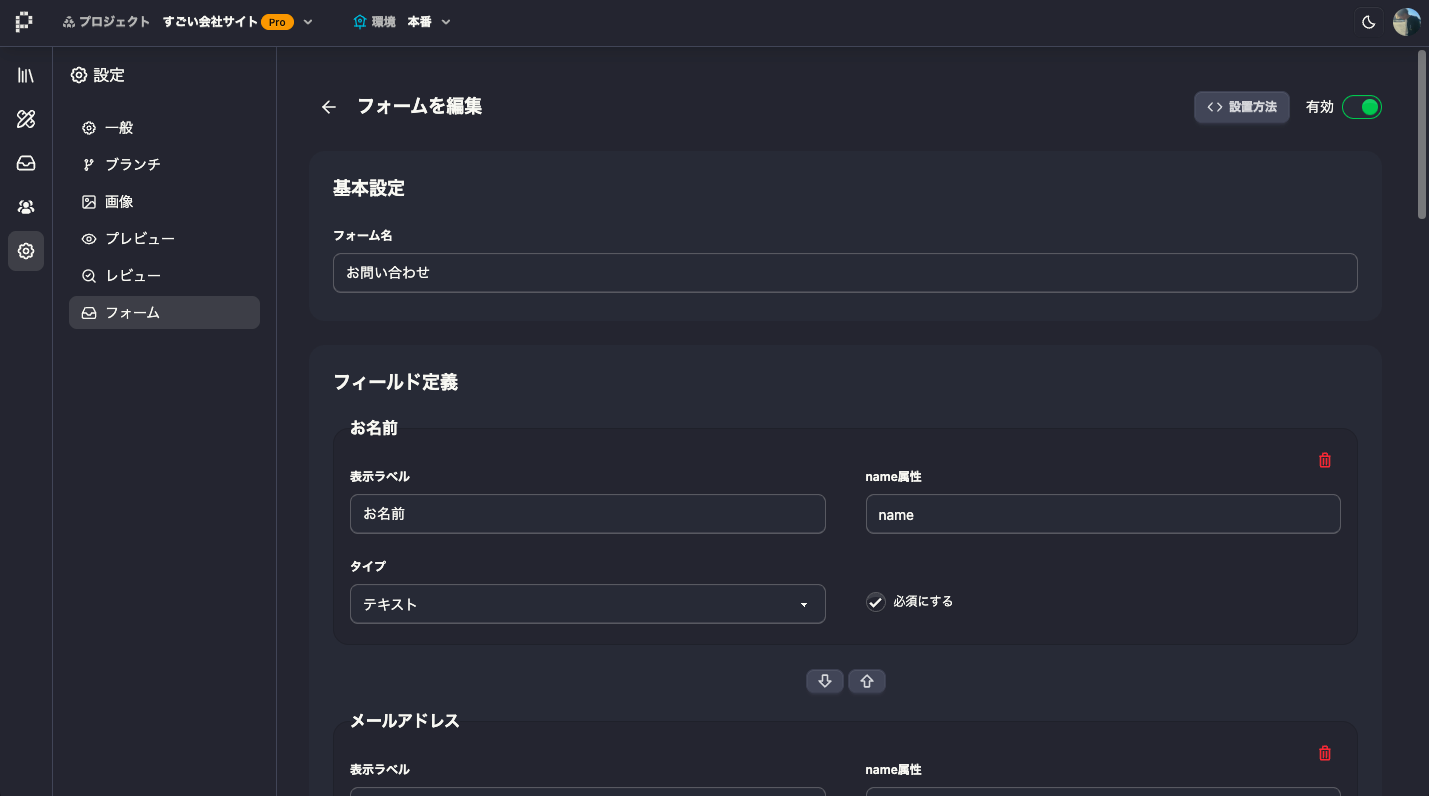Open the members icon in left rail
Image resolution: width=1429 pixels, height=796 pixels.
click(x=26, y=207)
